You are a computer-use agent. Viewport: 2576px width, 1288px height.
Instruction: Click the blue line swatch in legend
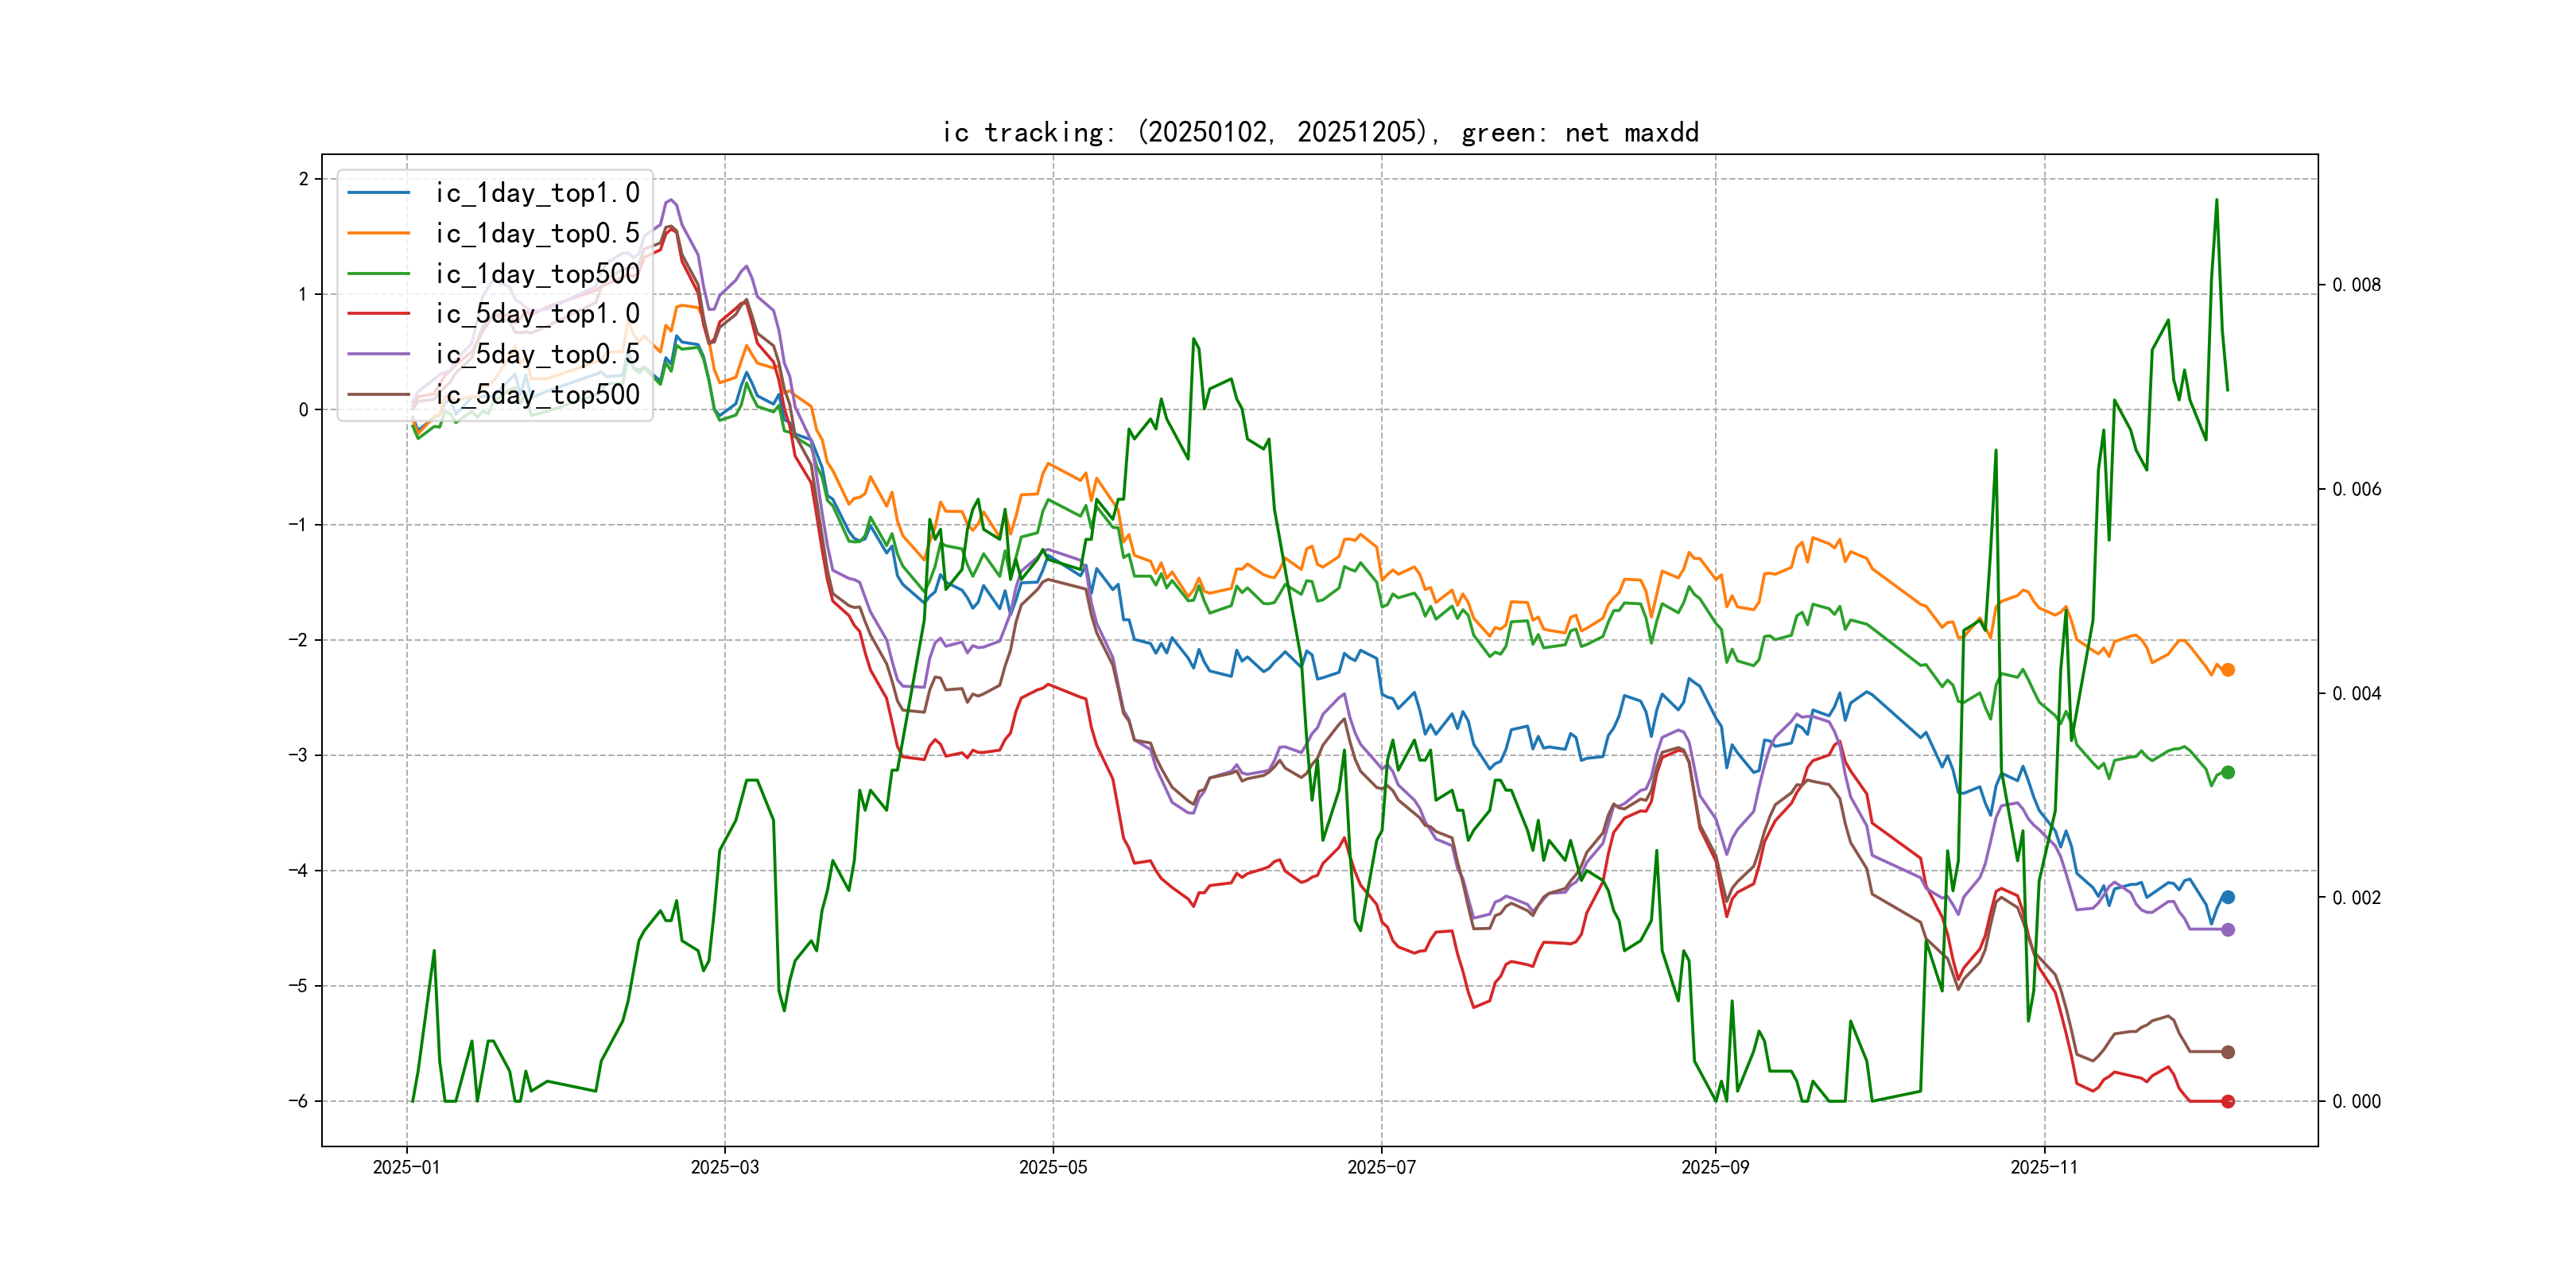click(379, 193)
